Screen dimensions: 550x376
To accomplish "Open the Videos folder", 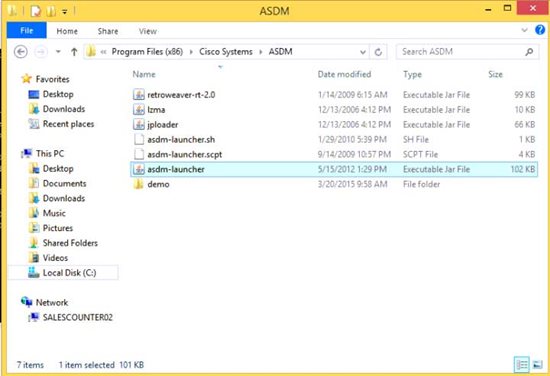I will click(55, 258).
